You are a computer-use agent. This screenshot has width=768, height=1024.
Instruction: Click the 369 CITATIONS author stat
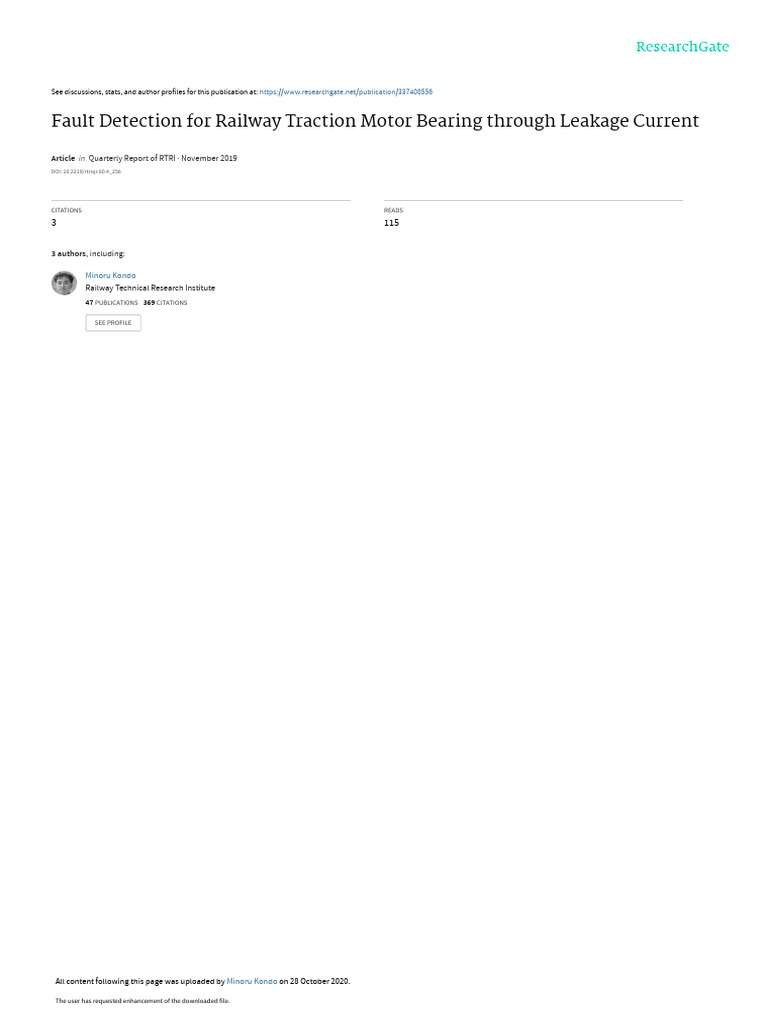pyautogui.click(x=165, y=303)
